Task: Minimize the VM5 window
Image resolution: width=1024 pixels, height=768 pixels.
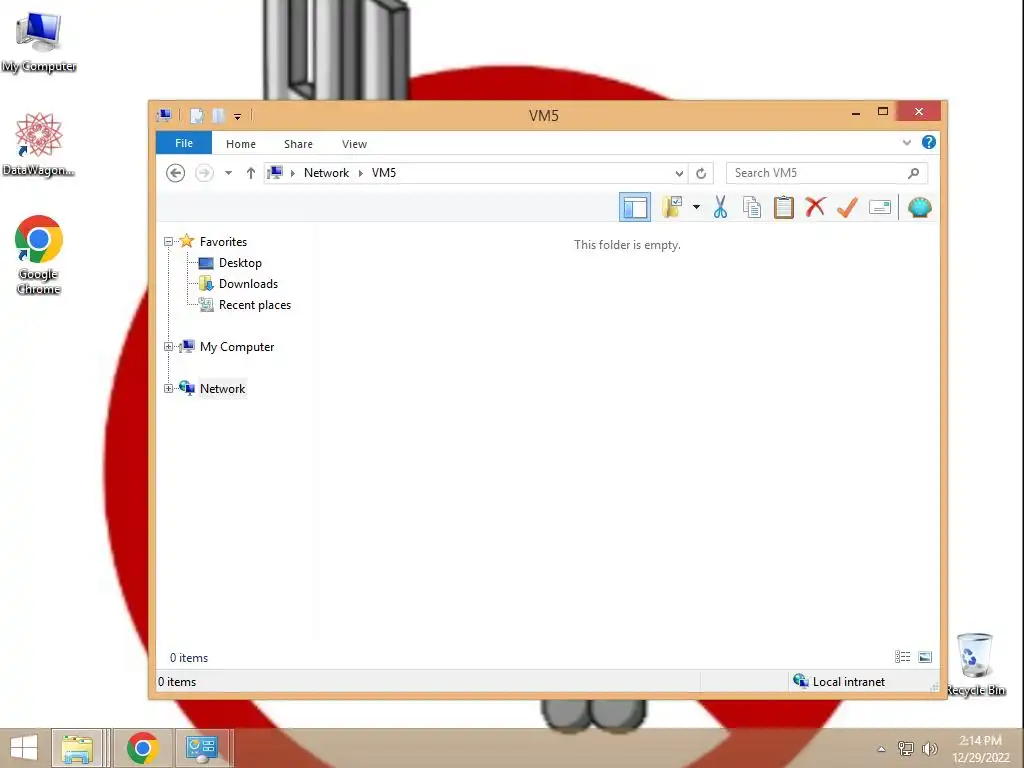Action: click(856, 112)
